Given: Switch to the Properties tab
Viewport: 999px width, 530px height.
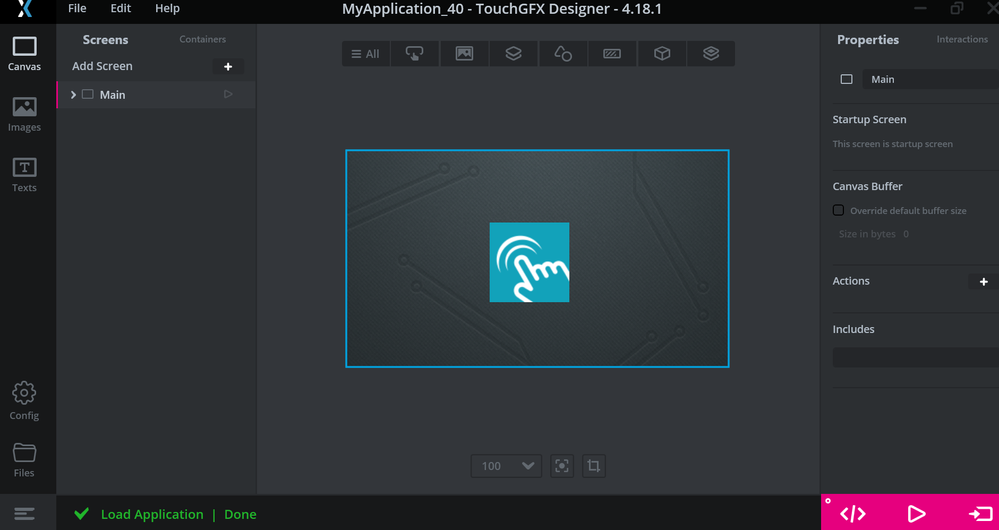Looking at the screenshot, I should click(x=868, y=39).
